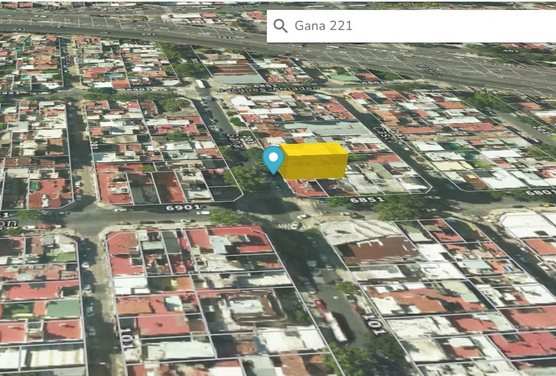Viewport: 556px width, 376px height.
Task: Select the yellow highlighted 3D building
Action: (313, 161)
